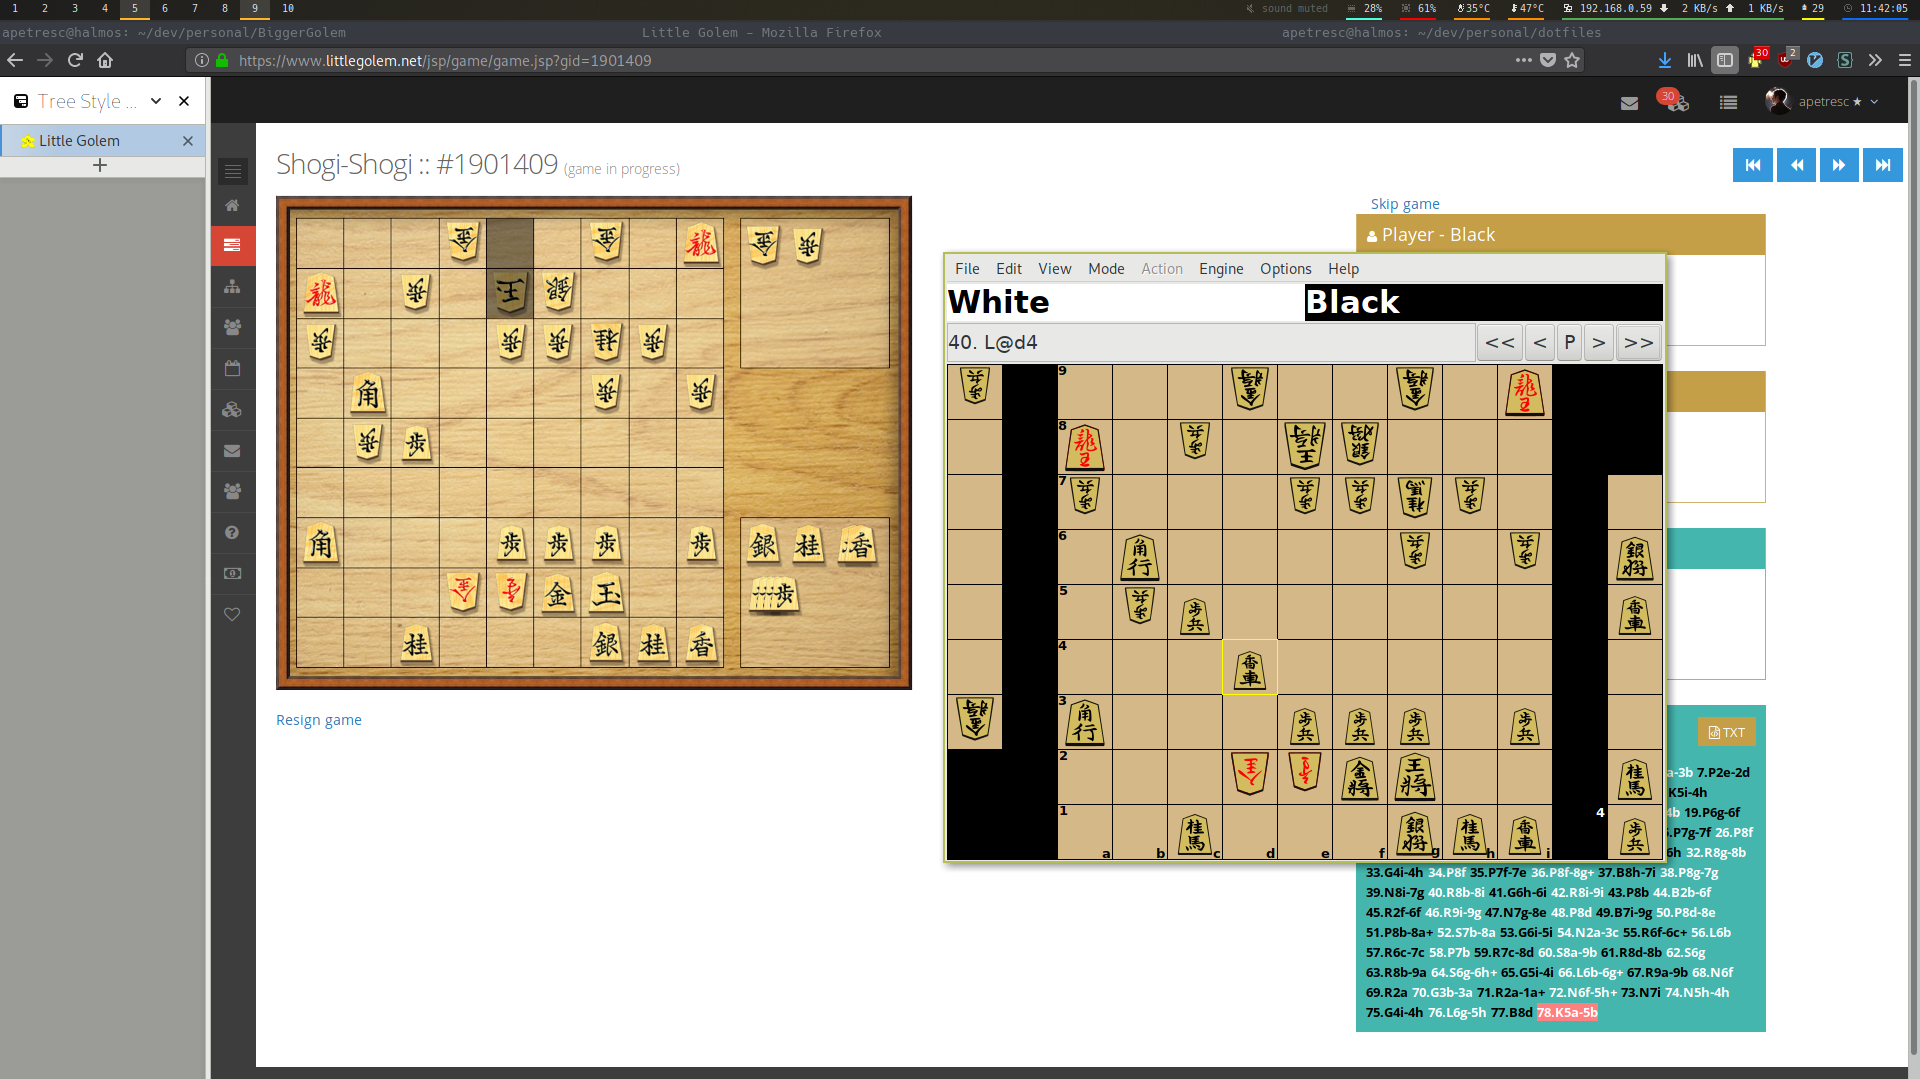
Task: Select the Little Golem tab
Action: pos(102,141)
